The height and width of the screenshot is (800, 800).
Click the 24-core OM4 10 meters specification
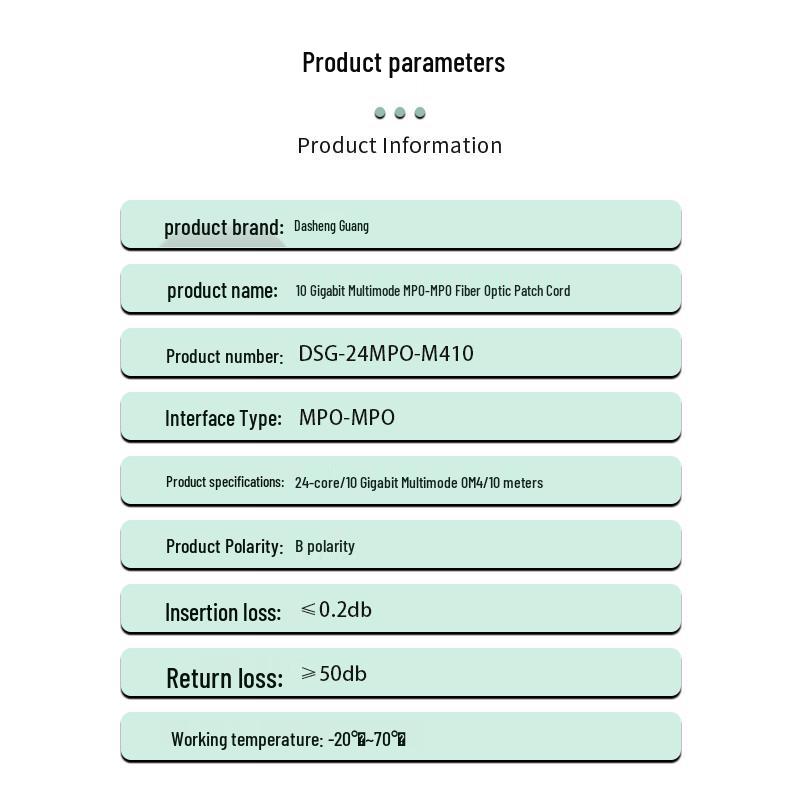click(419, 483)
